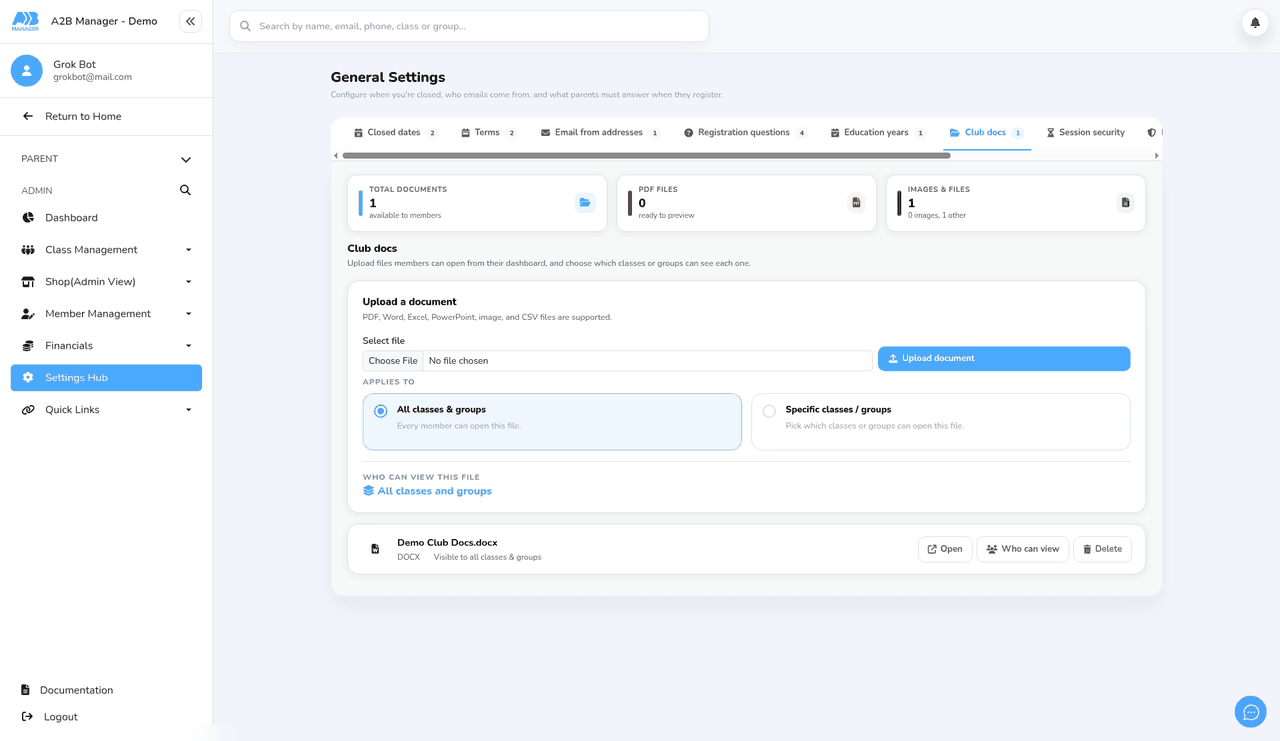
Task: Click the Demo Club Docs.docx file icon
Action: click(x=375, y=549)
